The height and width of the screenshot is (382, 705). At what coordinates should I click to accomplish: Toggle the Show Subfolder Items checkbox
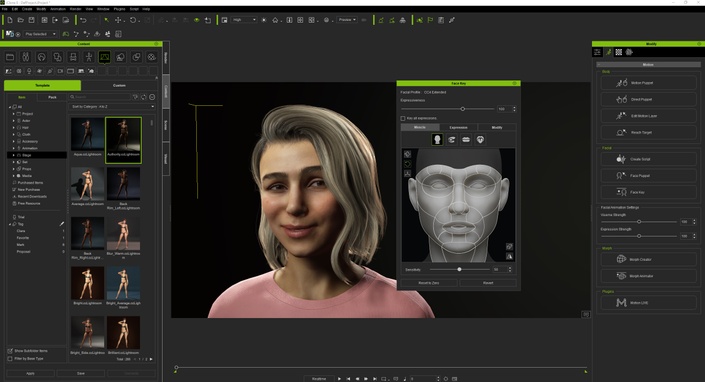pos(10,351)
